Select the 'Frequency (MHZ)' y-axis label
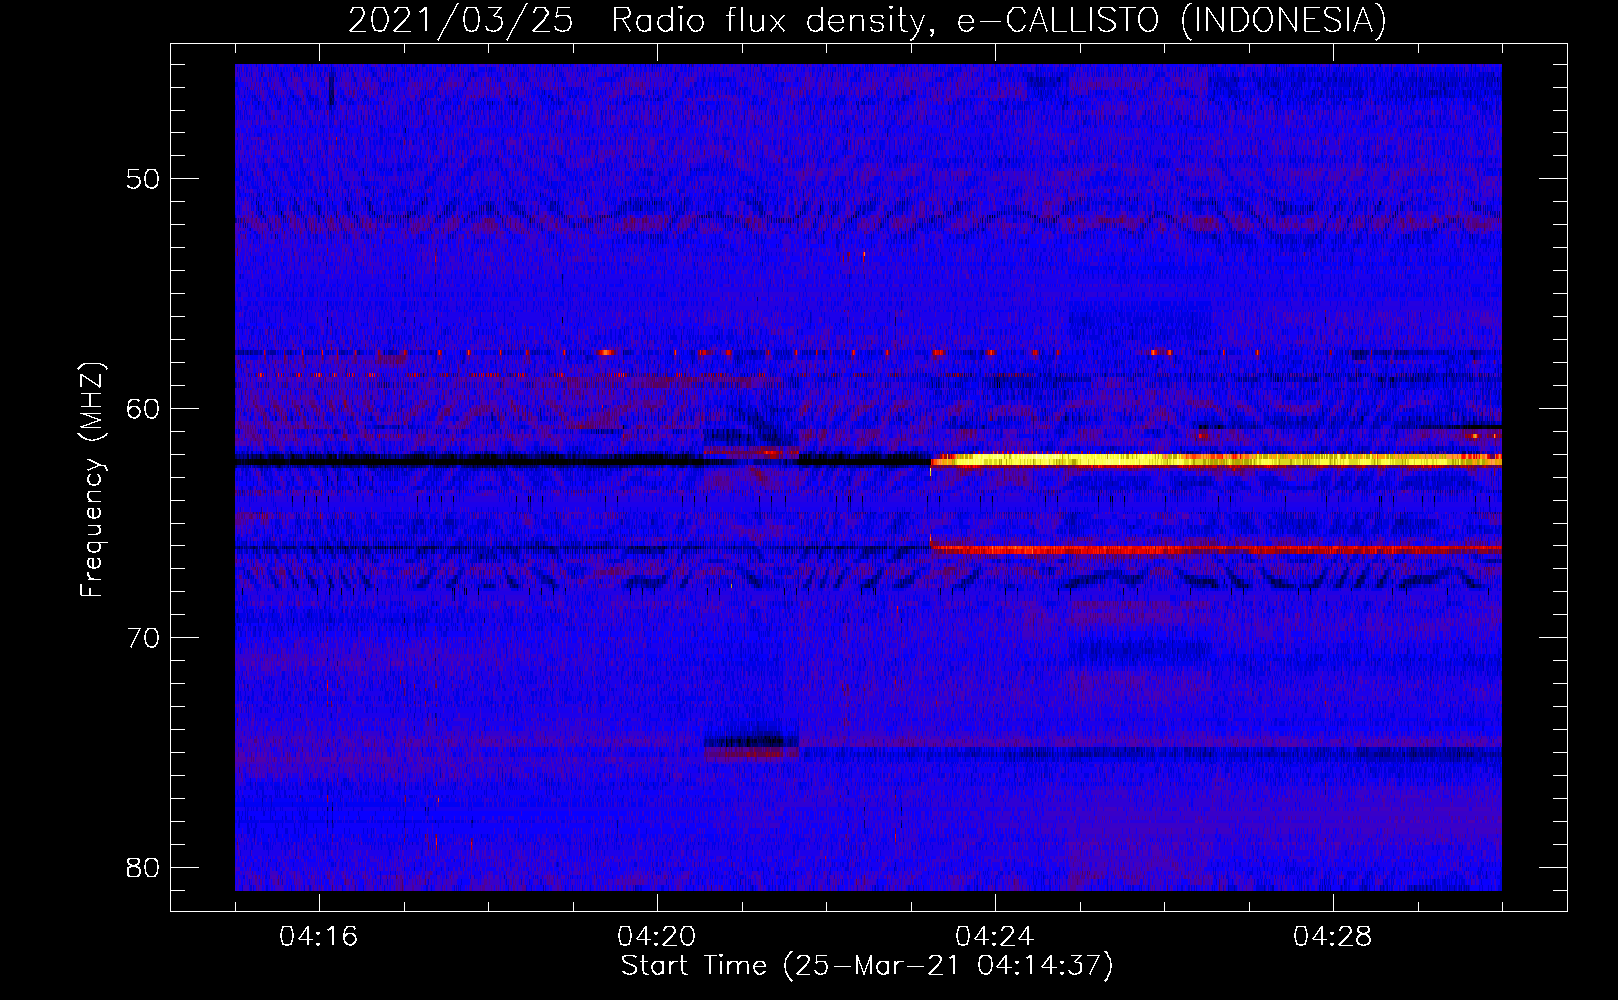 coord(92,480)
